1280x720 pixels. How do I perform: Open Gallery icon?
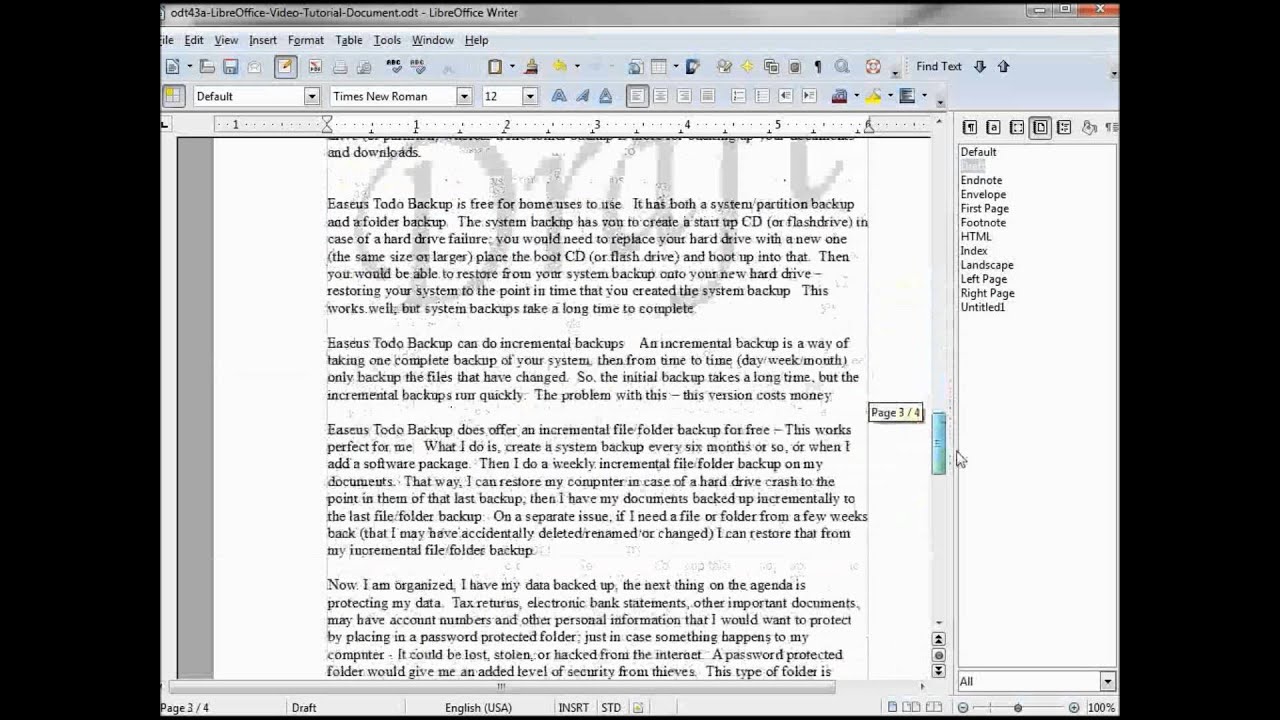771,67
